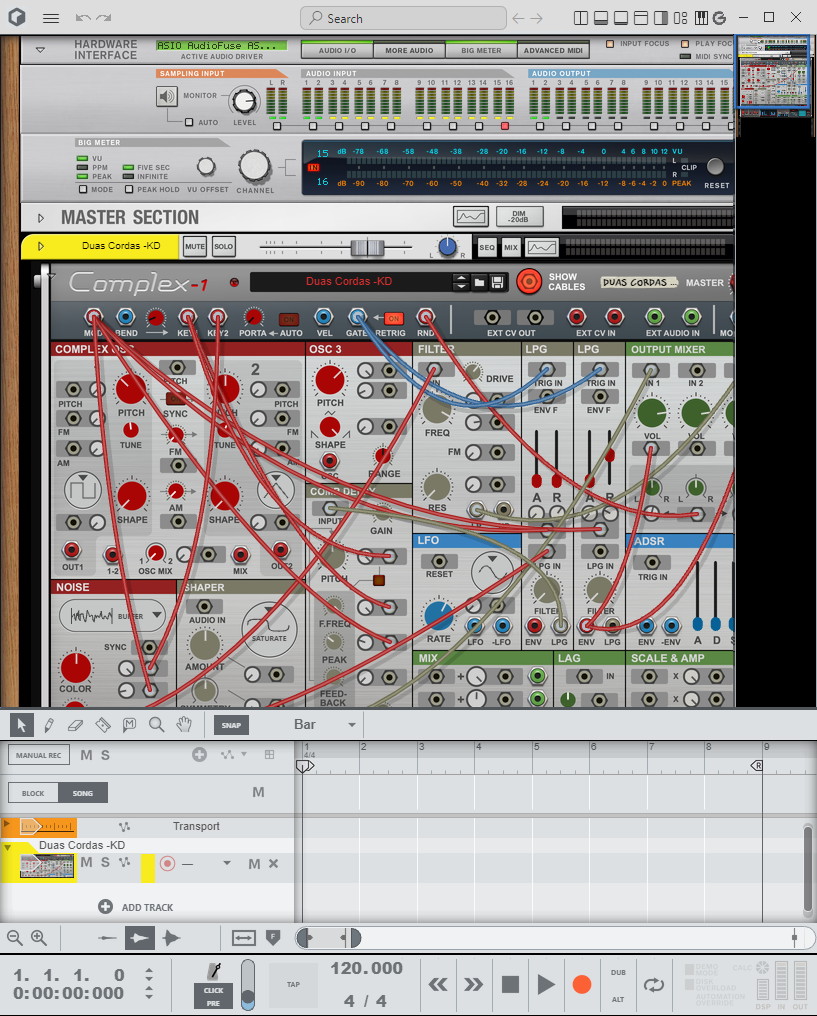Click the ADD TRACK label
This screenshot has height=1016, width=817.
click(147, 907)
